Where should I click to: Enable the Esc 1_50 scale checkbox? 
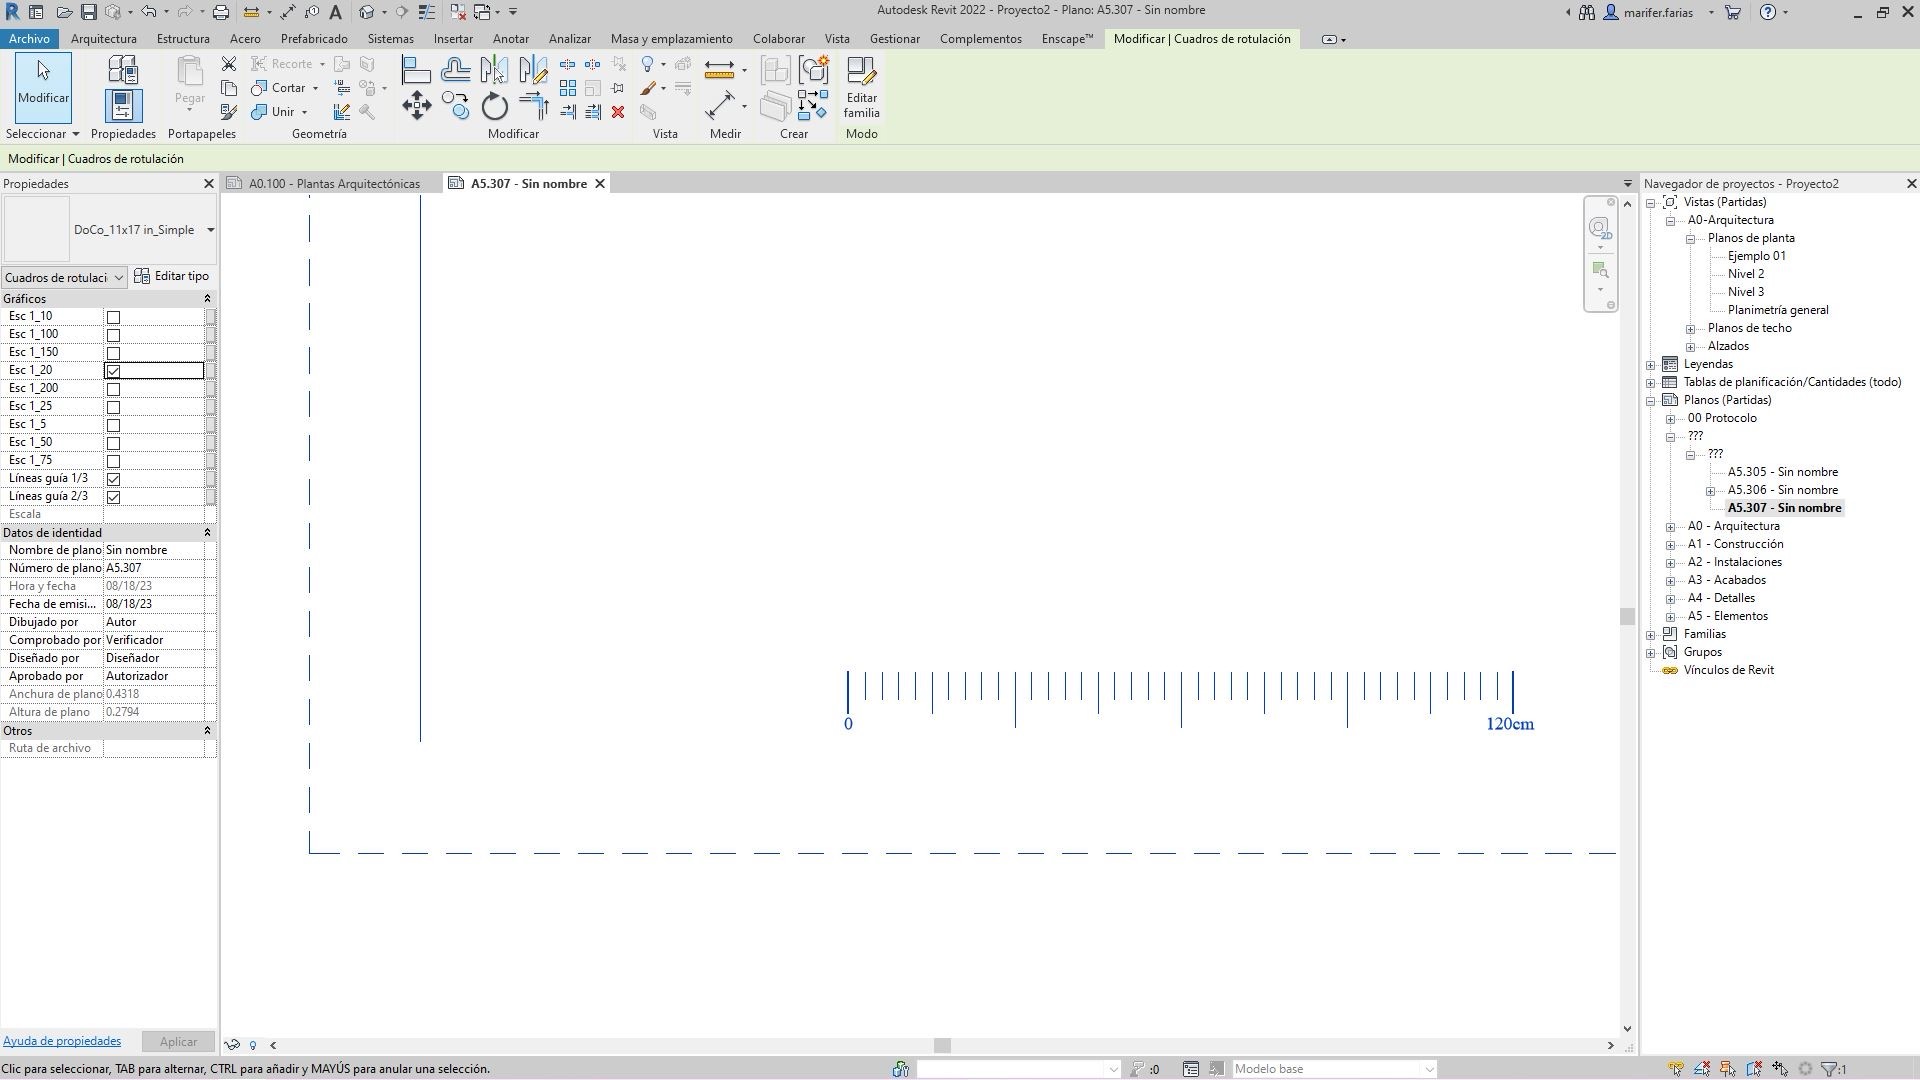coord(113,442)
